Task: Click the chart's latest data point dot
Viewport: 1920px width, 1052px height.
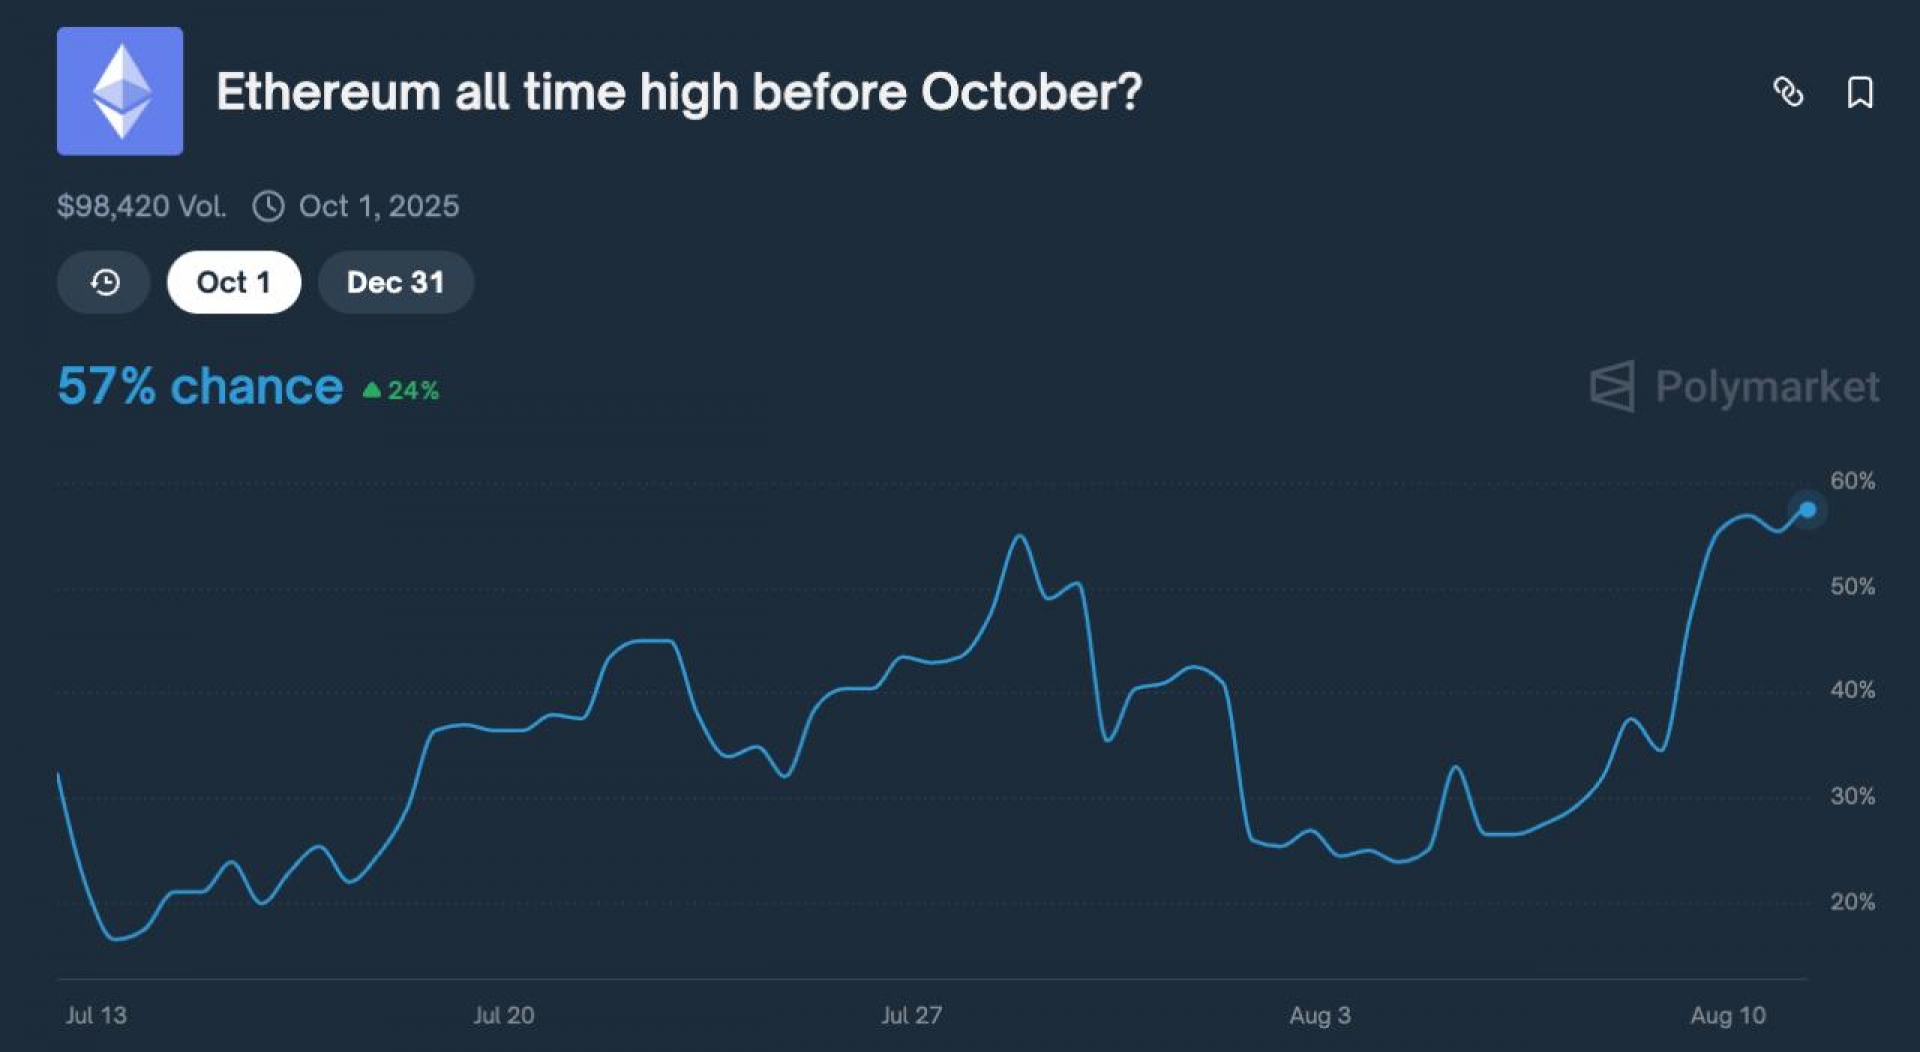Action: pos(1807,510)
